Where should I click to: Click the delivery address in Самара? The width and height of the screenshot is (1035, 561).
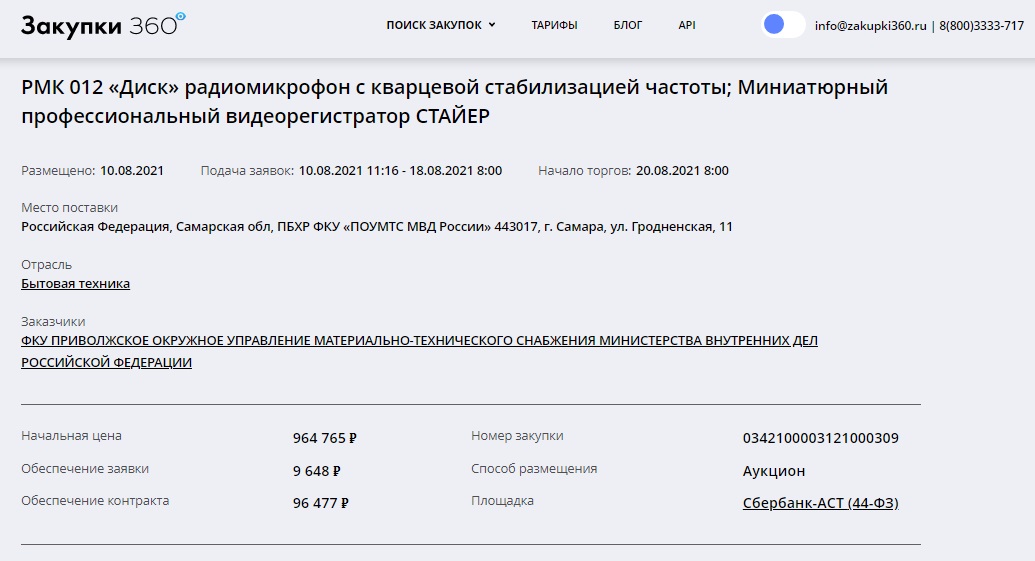pos(377,227)
